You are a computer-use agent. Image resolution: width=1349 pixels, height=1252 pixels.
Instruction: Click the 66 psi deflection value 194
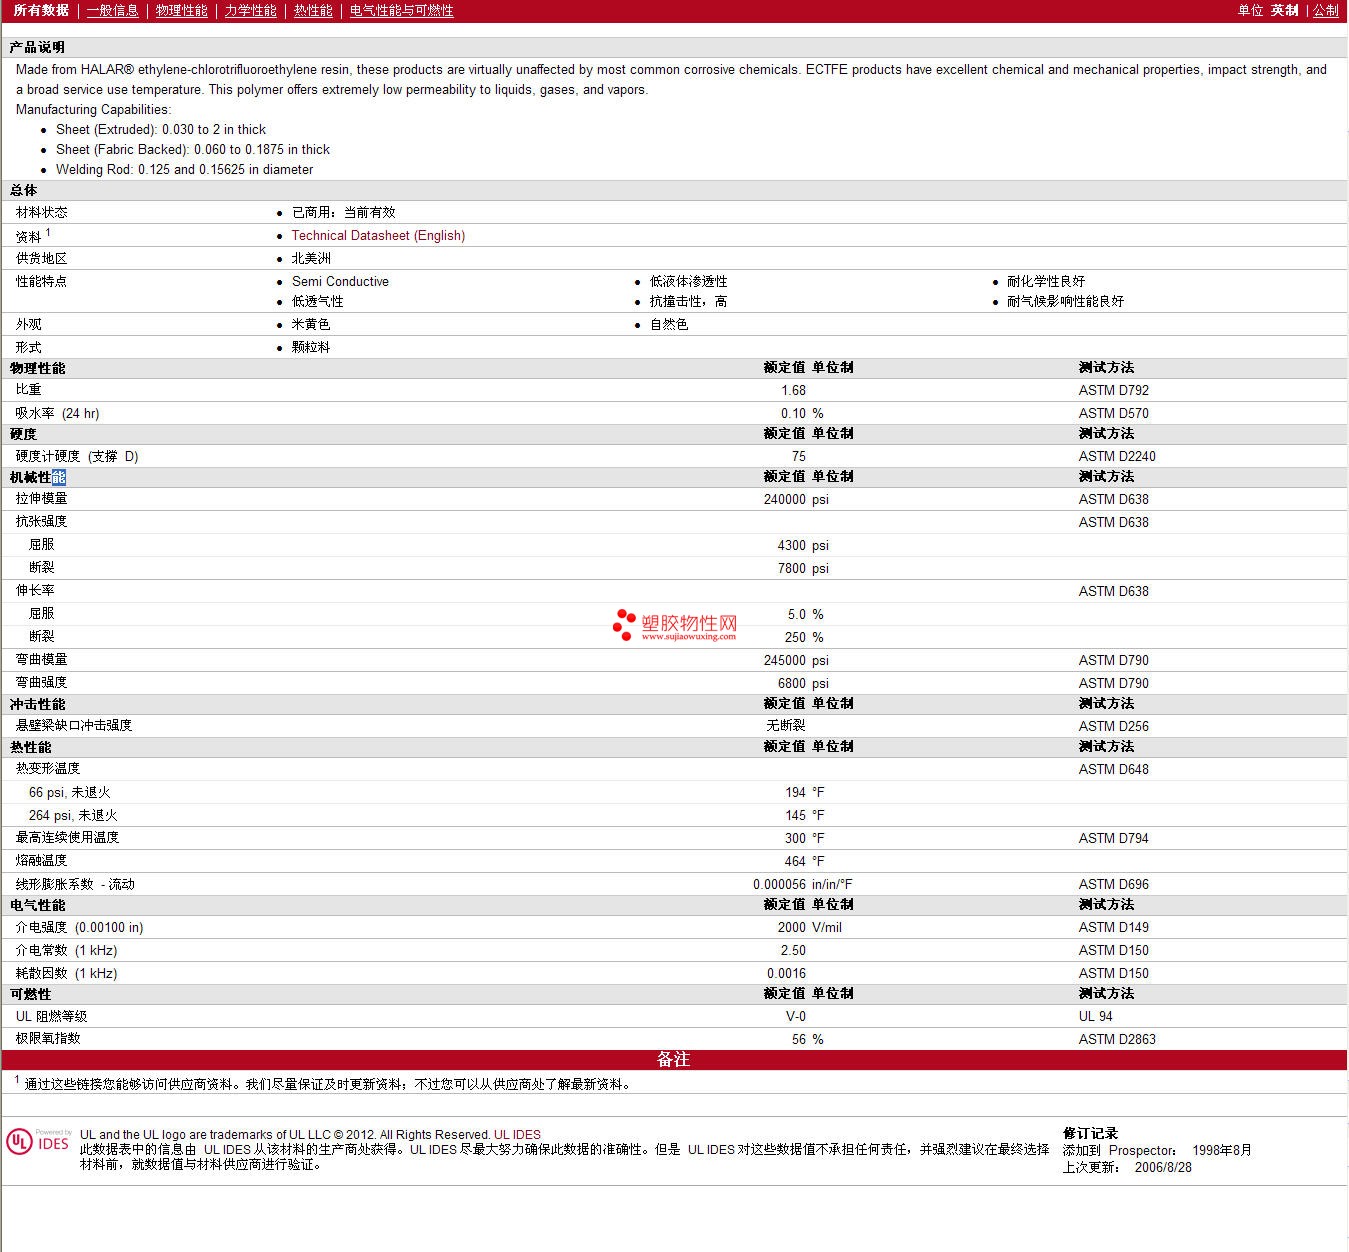pyautogui.click(x=795, y=792)
